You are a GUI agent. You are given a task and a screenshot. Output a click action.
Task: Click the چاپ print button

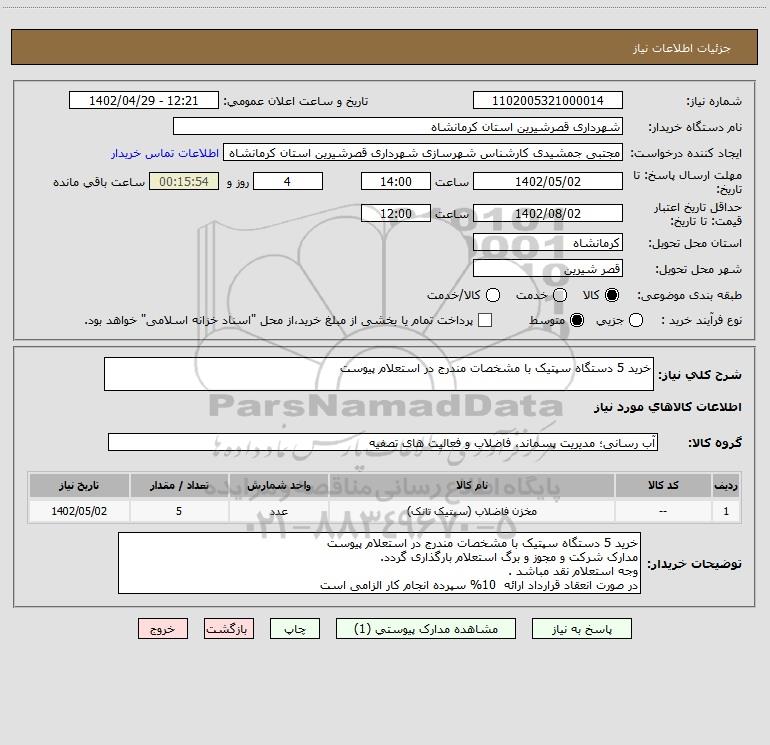pyautogui.click(x=295, y=629)
